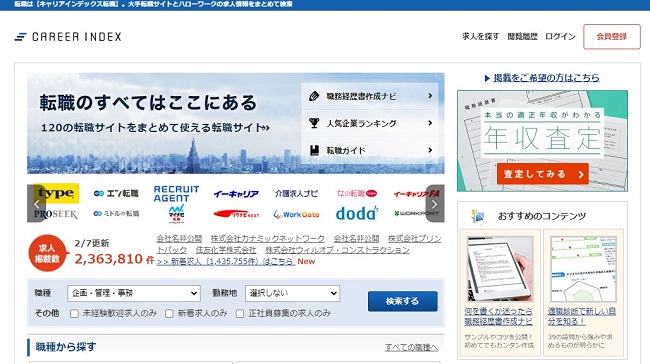This screenshot has height=364, width=650.
Task: Open the 職種 dropdown showing 企画・管理・事務
Action: tap(134, 293)
